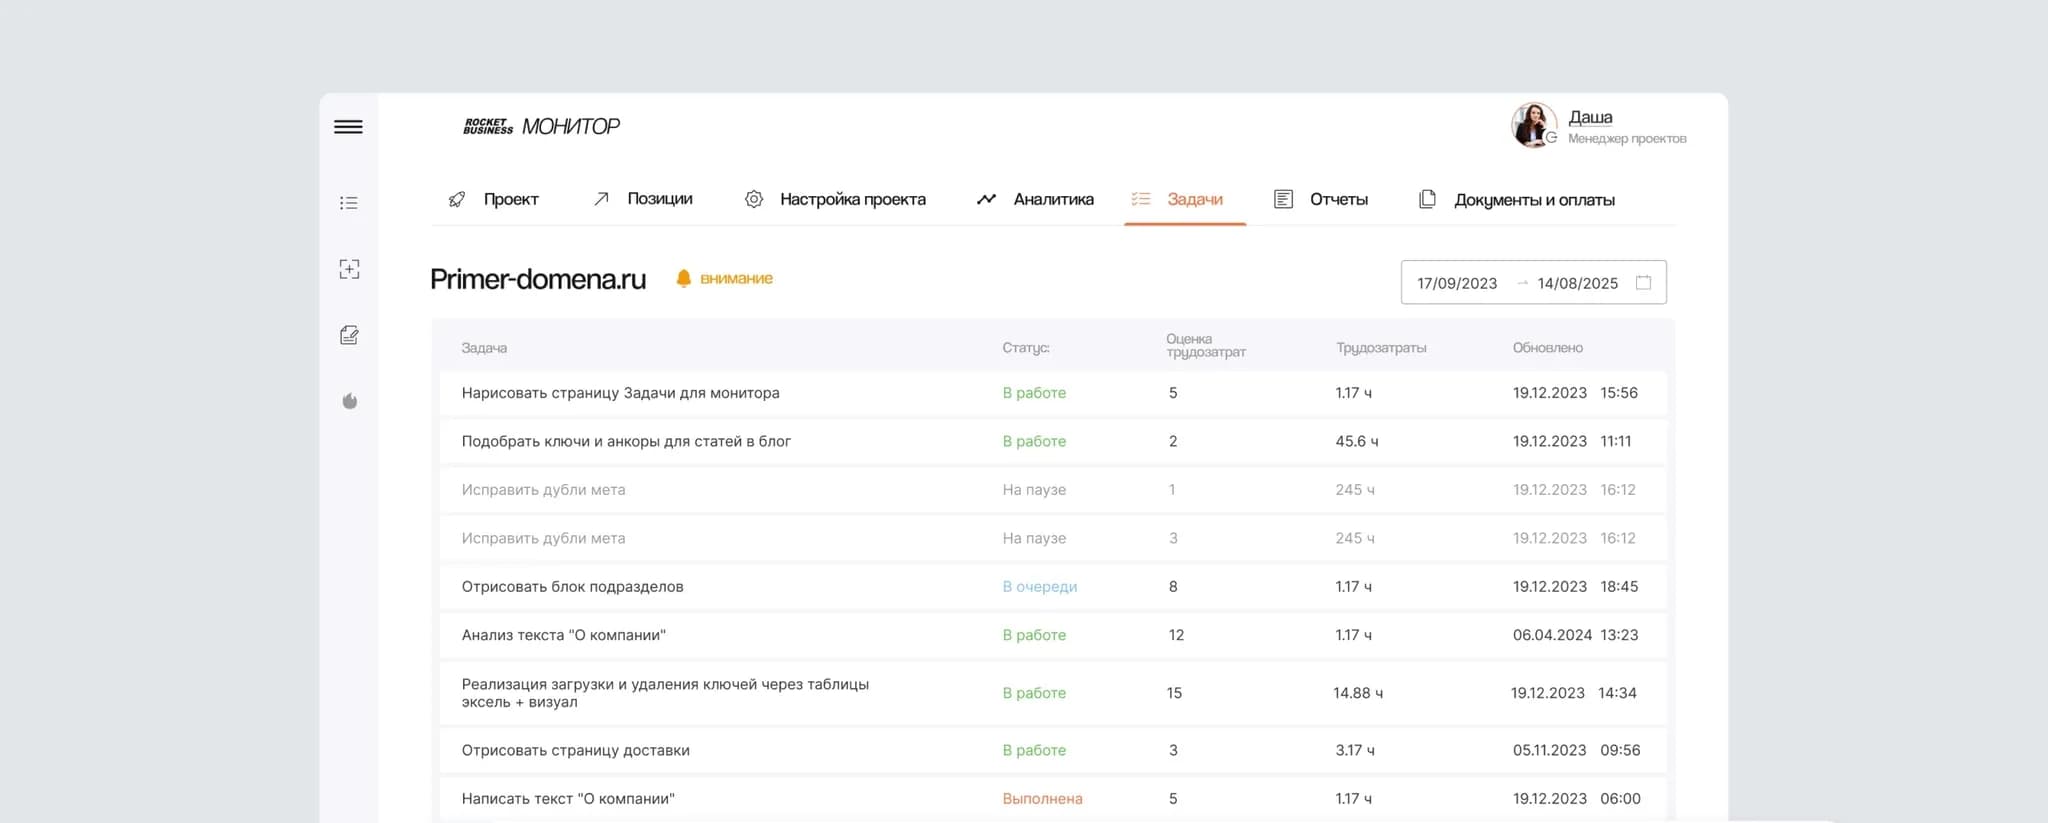Click Dasha's profile avatar
This screenshot has height=823, width=2048.
point(1533,126)
